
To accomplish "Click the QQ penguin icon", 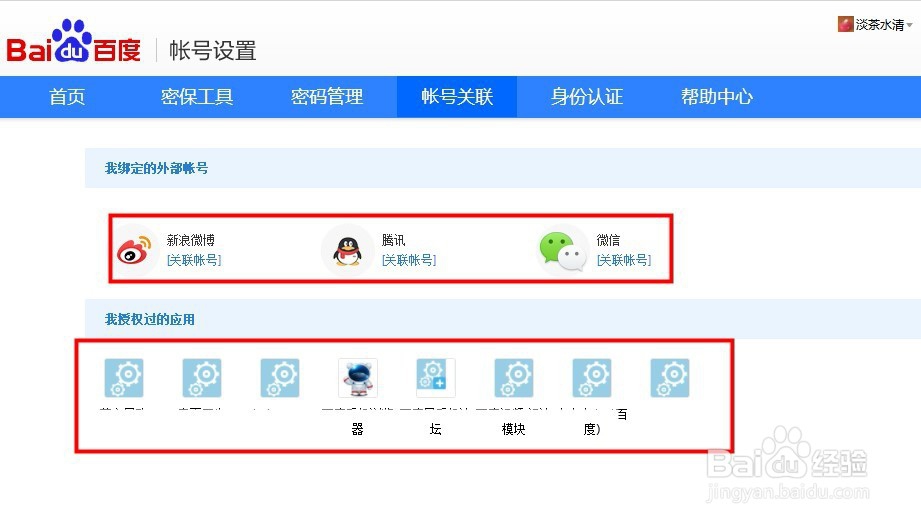I will tap(348, 251).
